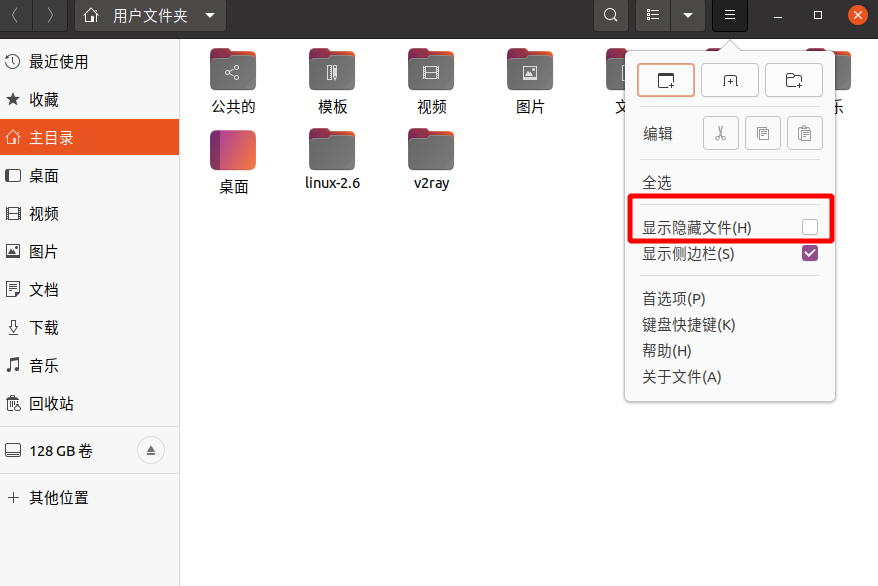The image size is (878, 586).
Task: Select 最近使用 in sidebar
Action: coord(90,62)
